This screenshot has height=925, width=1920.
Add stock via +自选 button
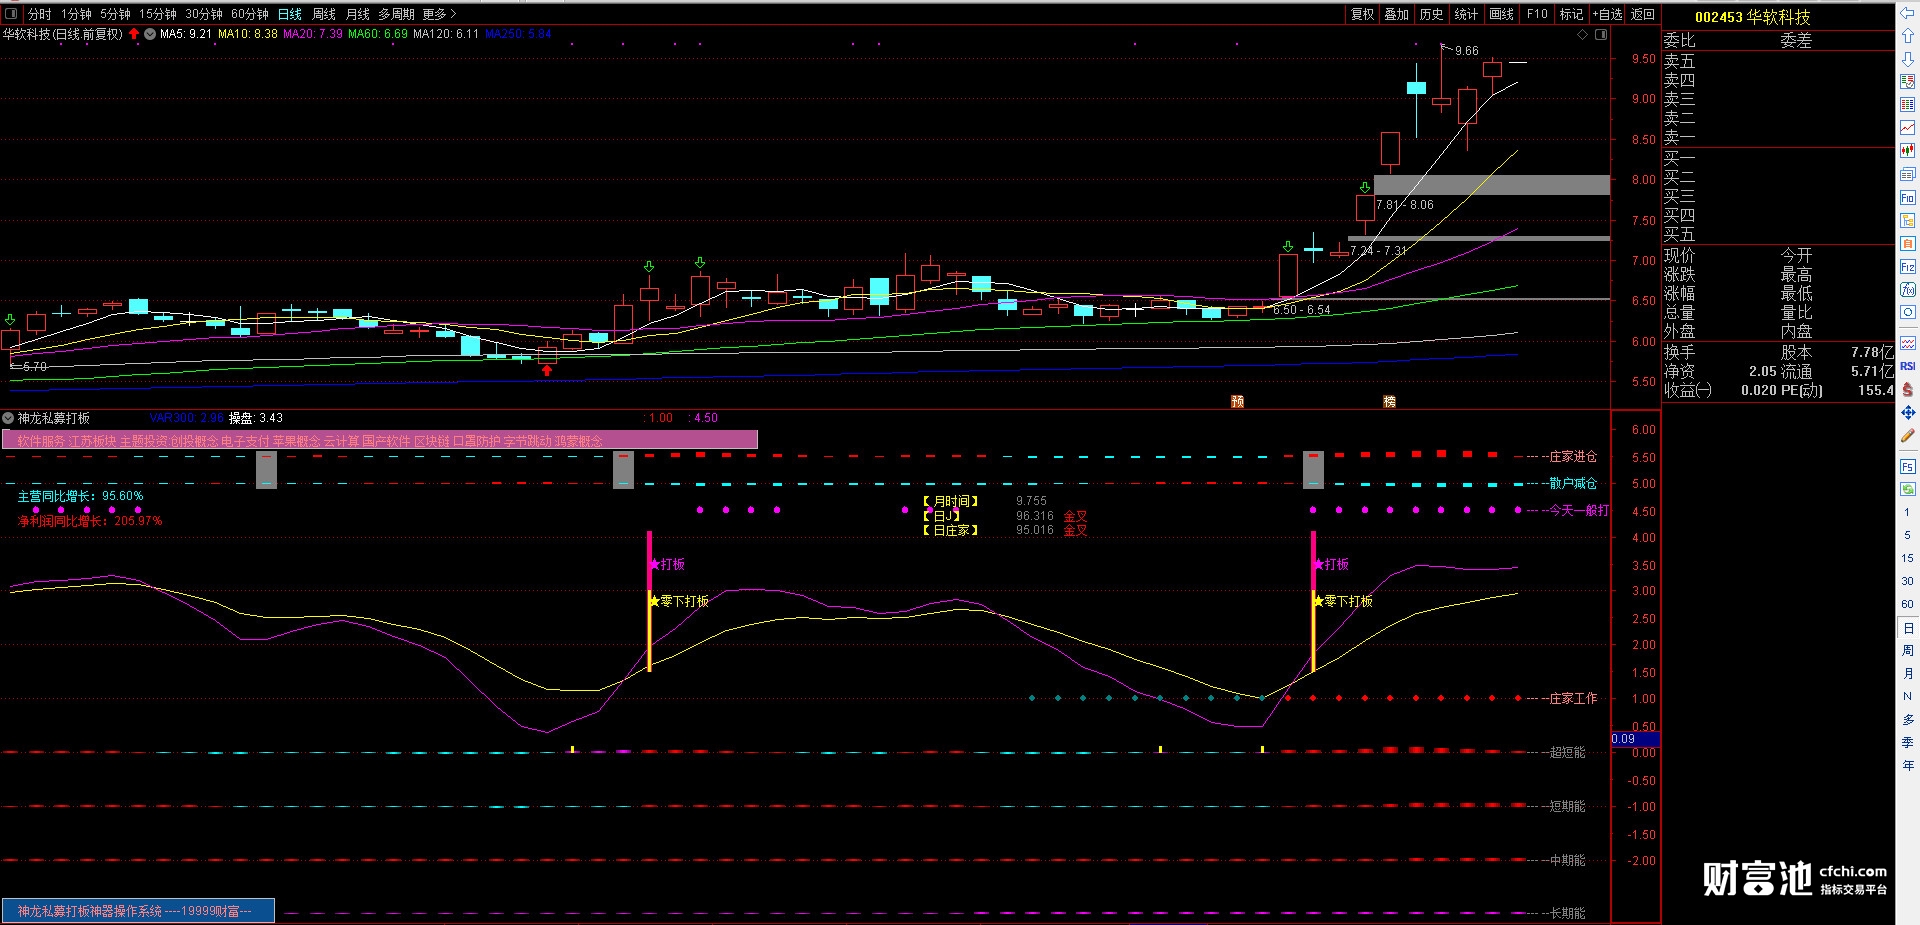[x=1608, y=14]
